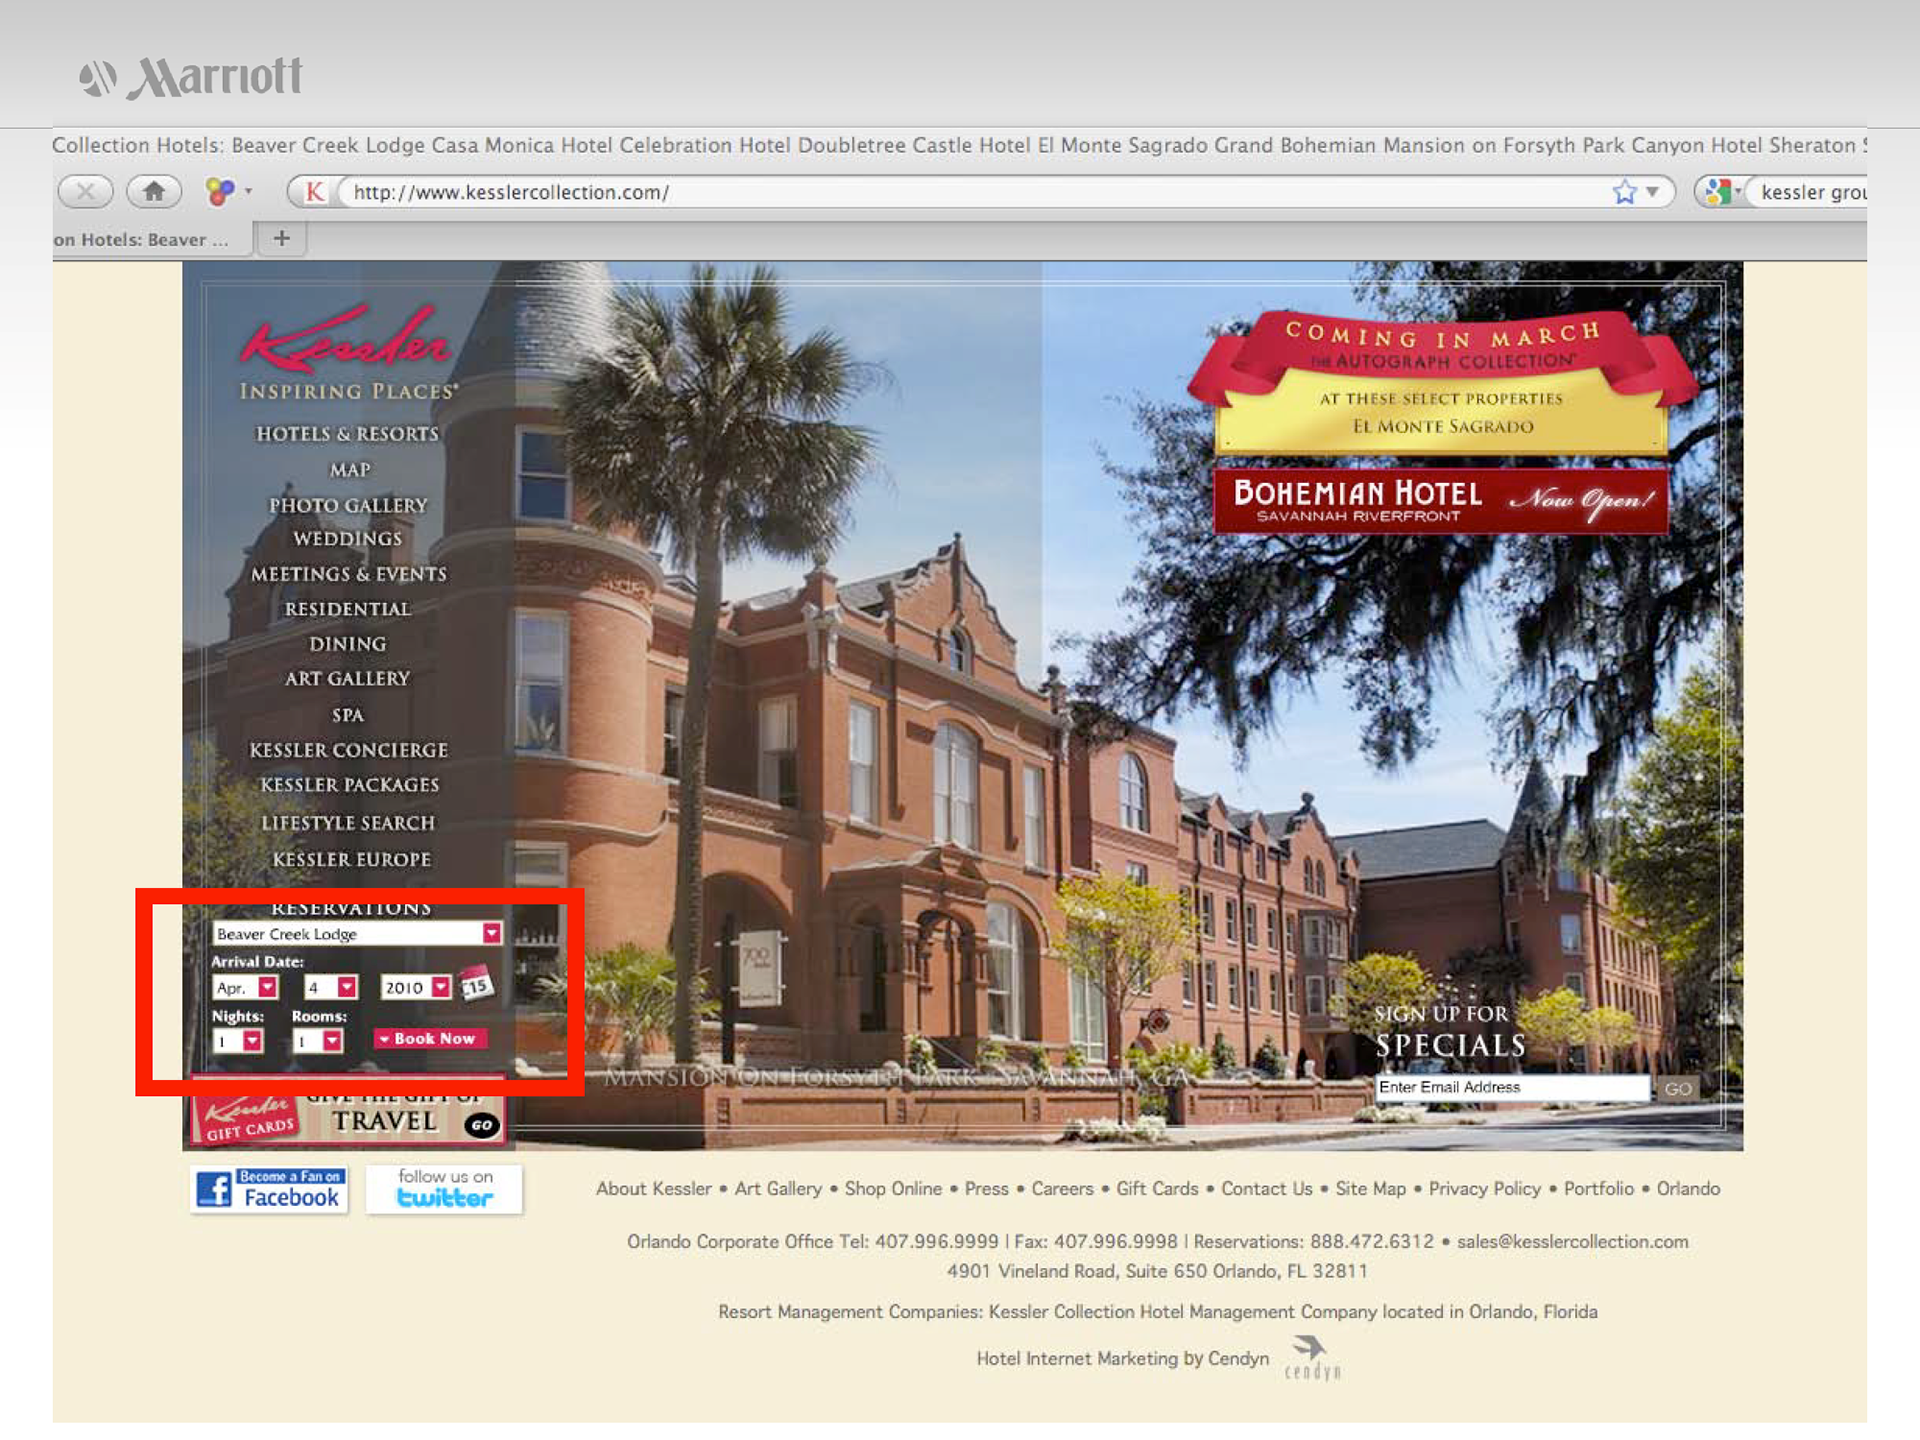Open the arrival date calendar icon
The image size is (1920, 1440).
click(x=476, y=985)
